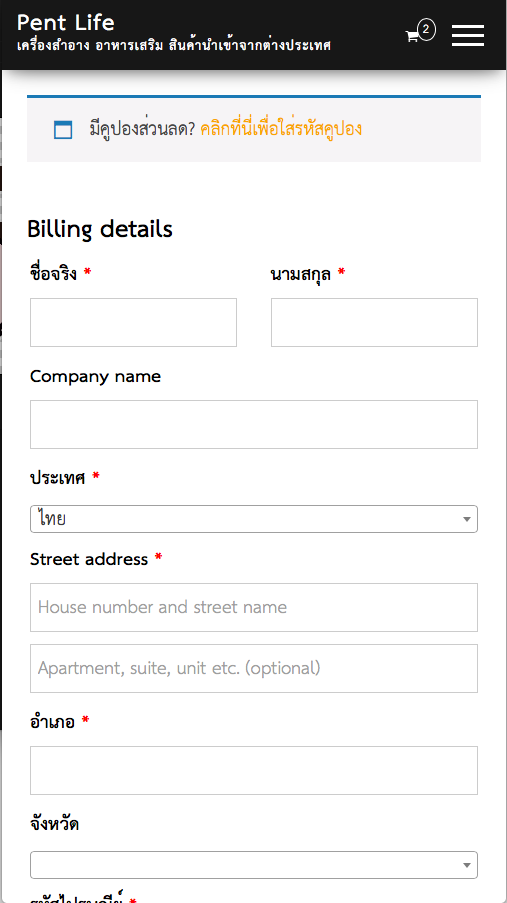507x903 pixels.
Task: Click the Apartment, suite, unit field
Action: point(254,669)
